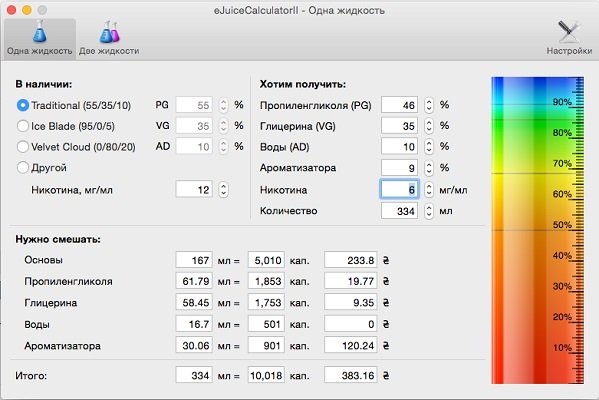Viewport: 599px width, 400px height.
Task: Adjust target Ароматизатора percent stepper
Action: [x=429, y=168]
